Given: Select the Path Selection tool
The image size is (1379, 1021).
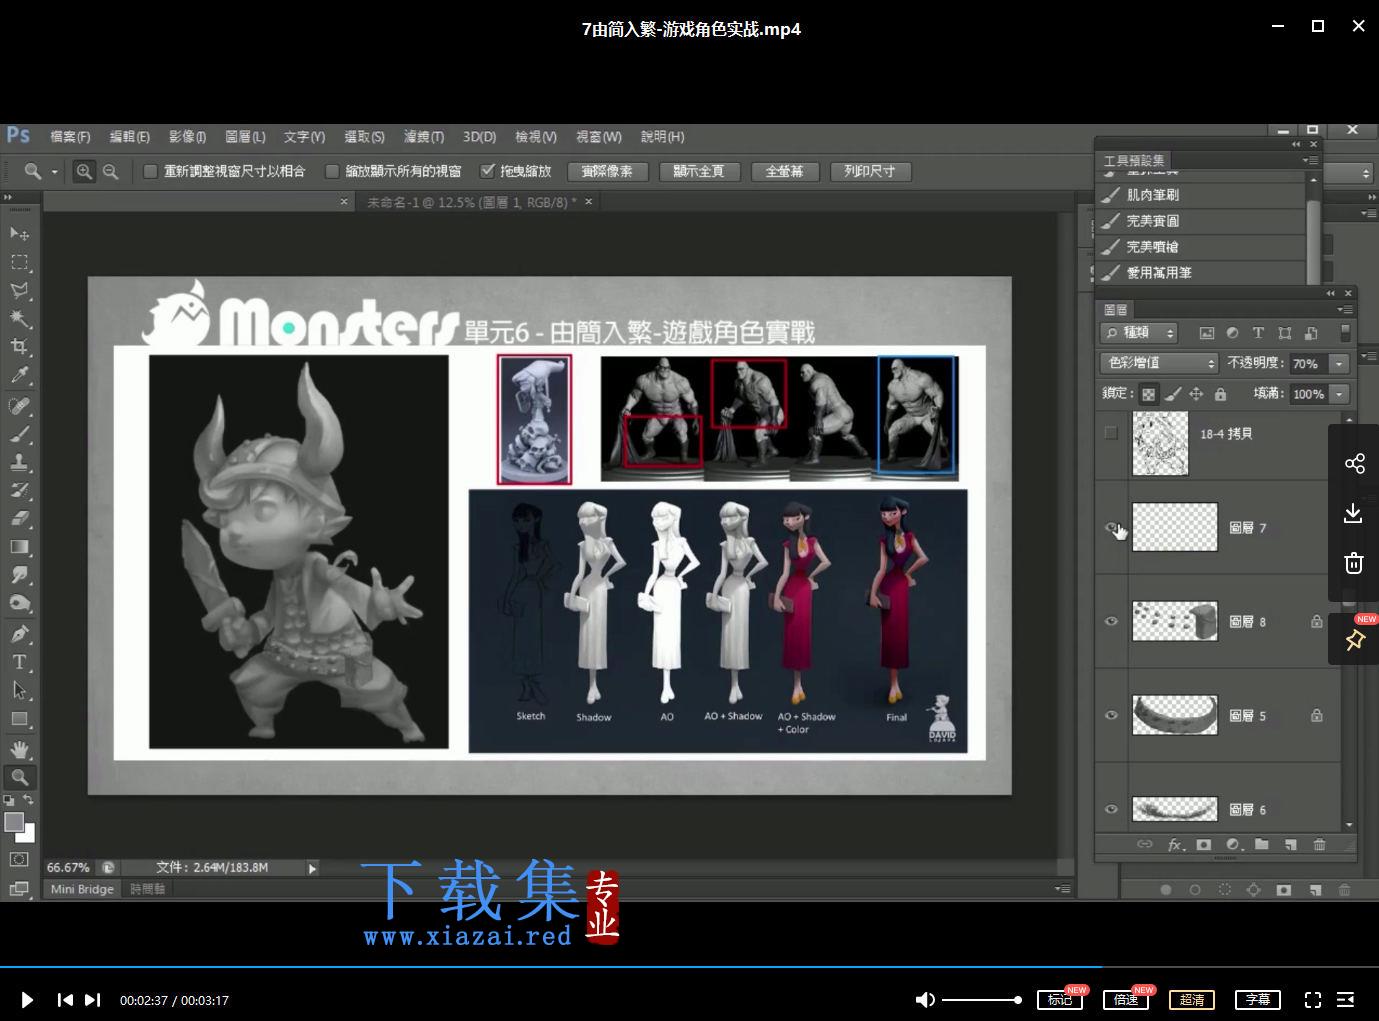Looking at the screenshot, I should [19, 690].
